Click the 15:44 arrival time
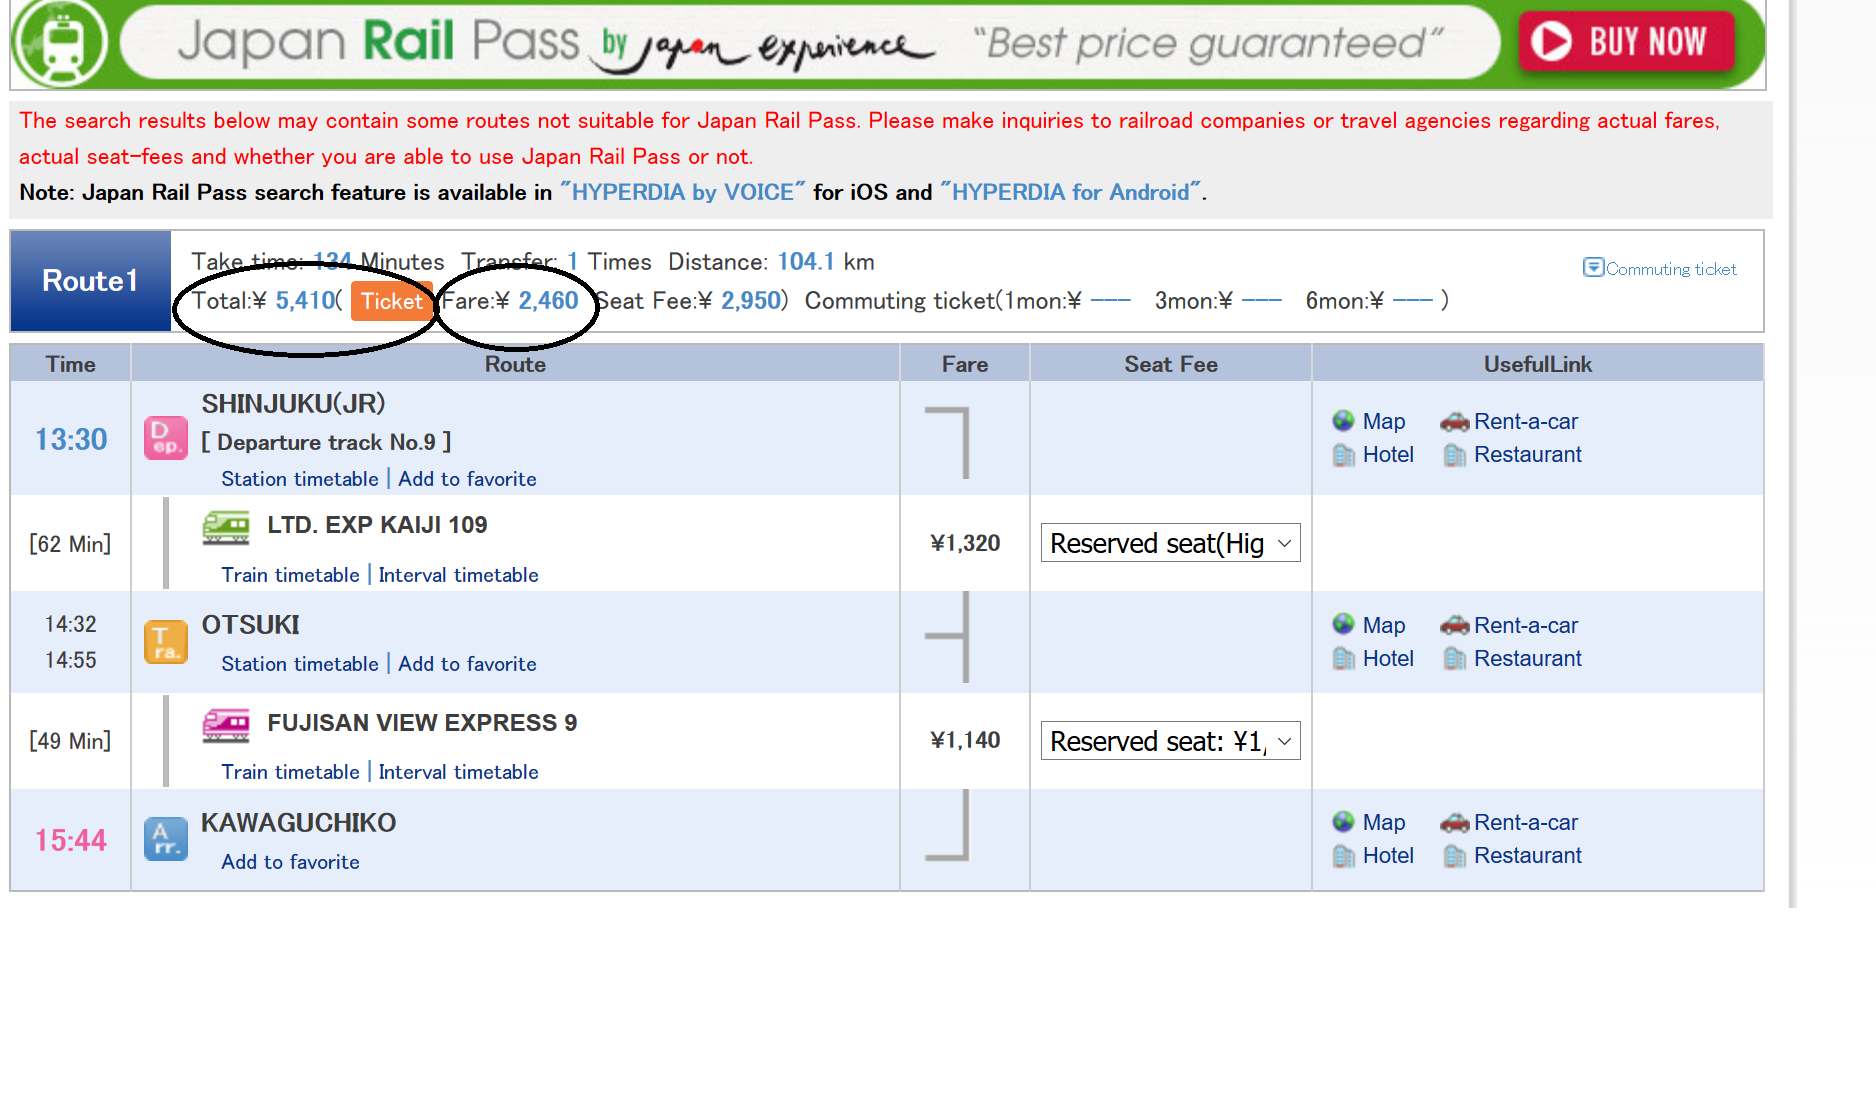Viewport: 1876px width, 1094px height. [71, 841]
